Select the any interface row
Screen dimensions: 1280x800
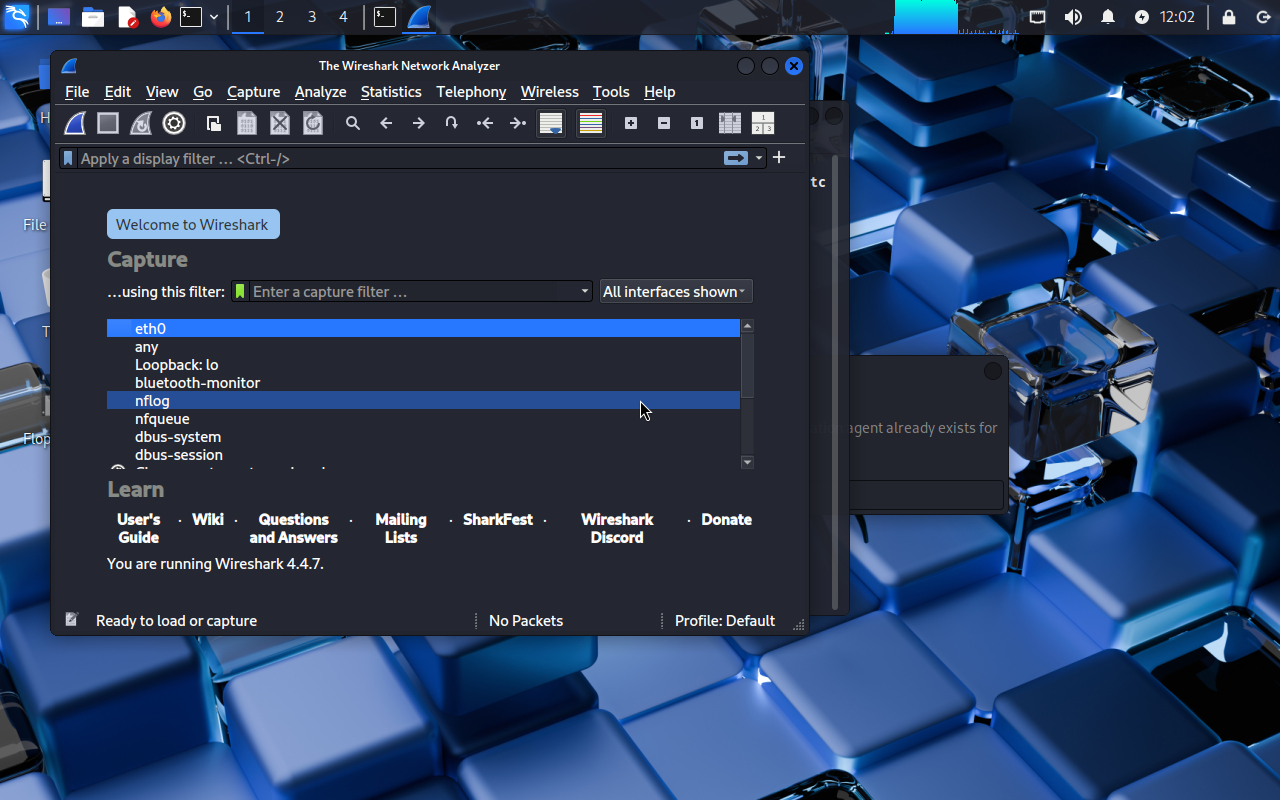423,346
